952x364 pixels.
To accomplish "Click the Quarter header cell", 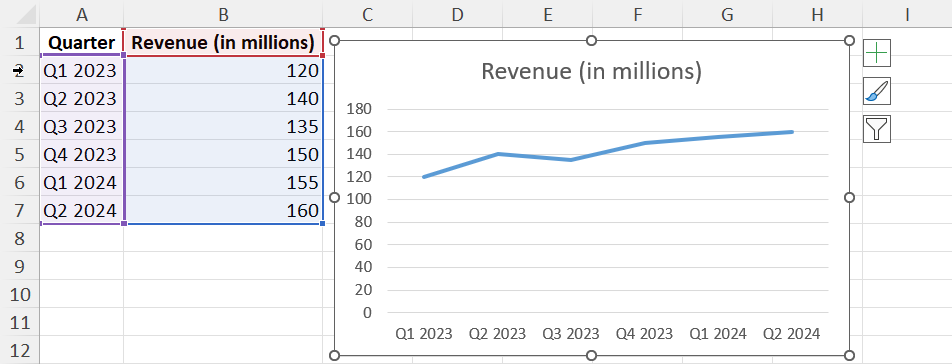I will click(x=81, y=42).
